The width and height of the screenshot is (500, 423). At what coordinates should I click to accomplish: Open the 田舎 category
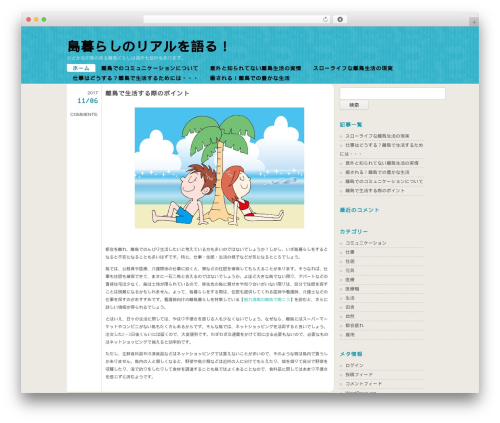tap(350, 307)
